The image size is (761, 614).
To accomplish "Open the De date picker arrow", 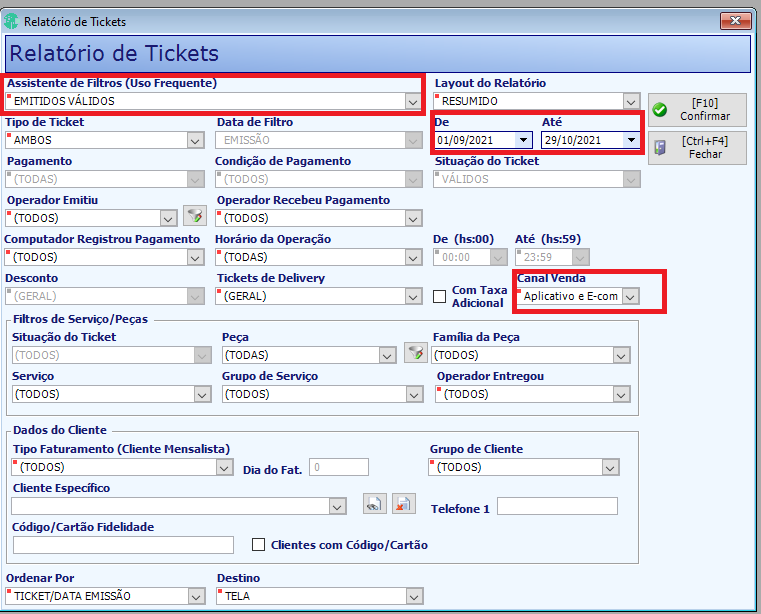I will (523, 140).
